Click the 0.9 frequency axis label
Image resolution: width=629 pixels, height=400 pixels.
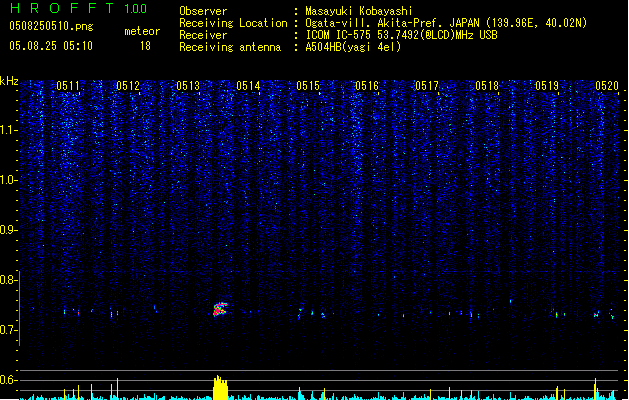[x=9, y=230]
